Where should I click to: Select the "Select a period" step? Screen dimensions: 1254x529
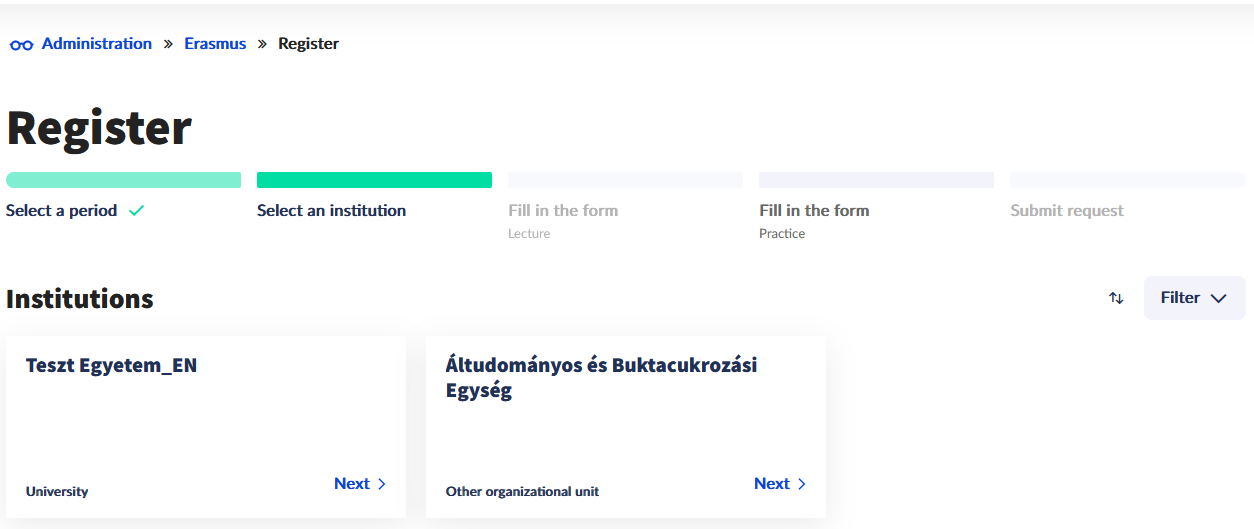point(62,211)
